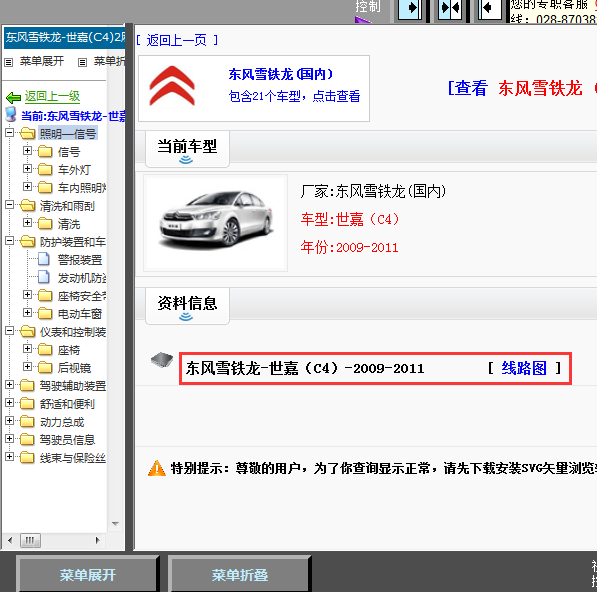Open the 当前车型 section tab
This screenshot has width=597, height=592.
coord(187,149)
